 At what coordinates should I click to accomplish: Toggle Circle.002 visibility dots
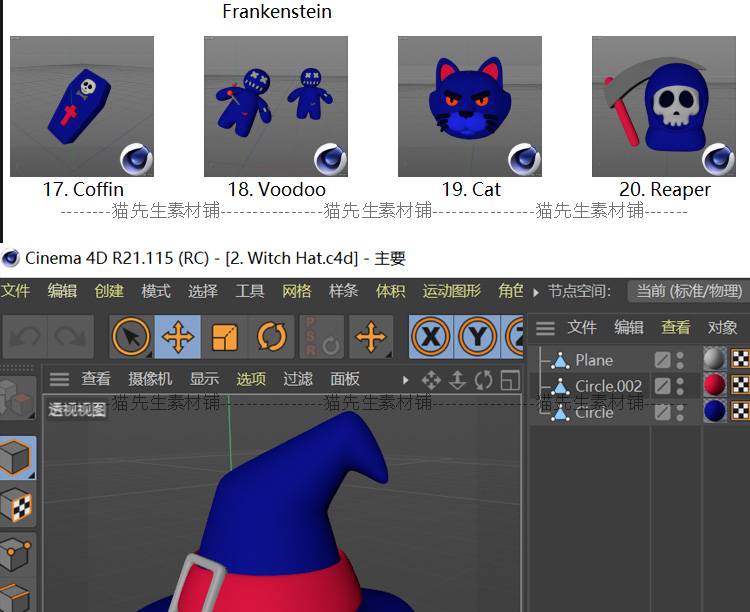pyautogui.click(x=680, y=386)
